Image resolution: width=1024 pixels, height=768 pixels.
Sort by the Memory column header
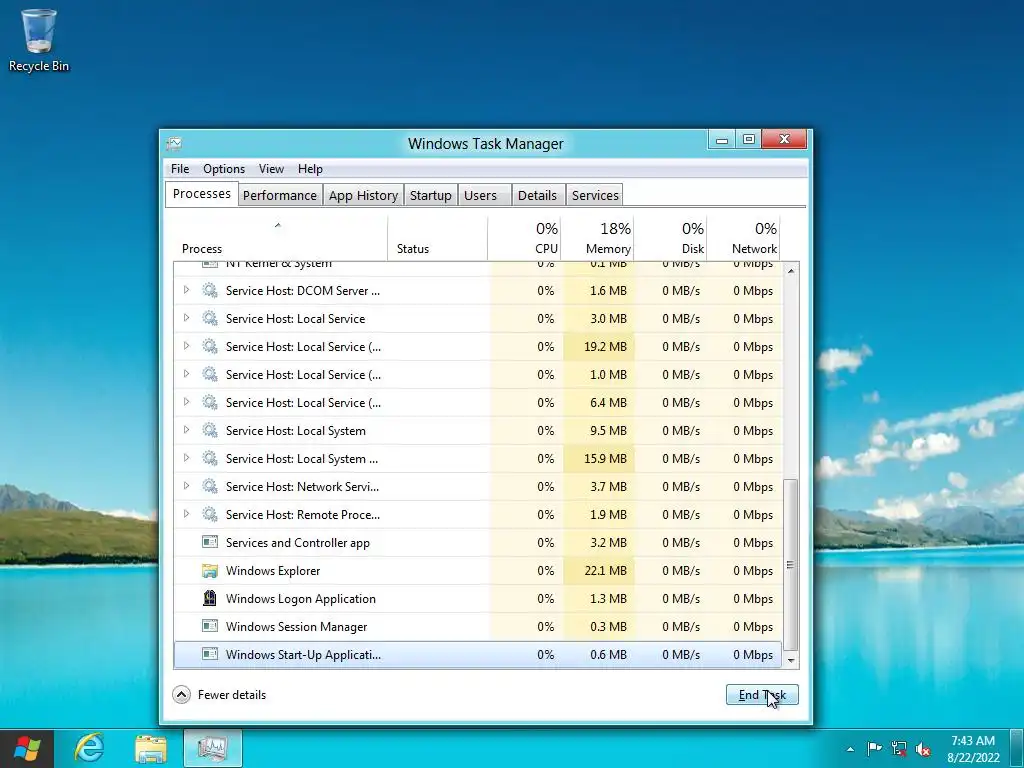click(598, 238)
